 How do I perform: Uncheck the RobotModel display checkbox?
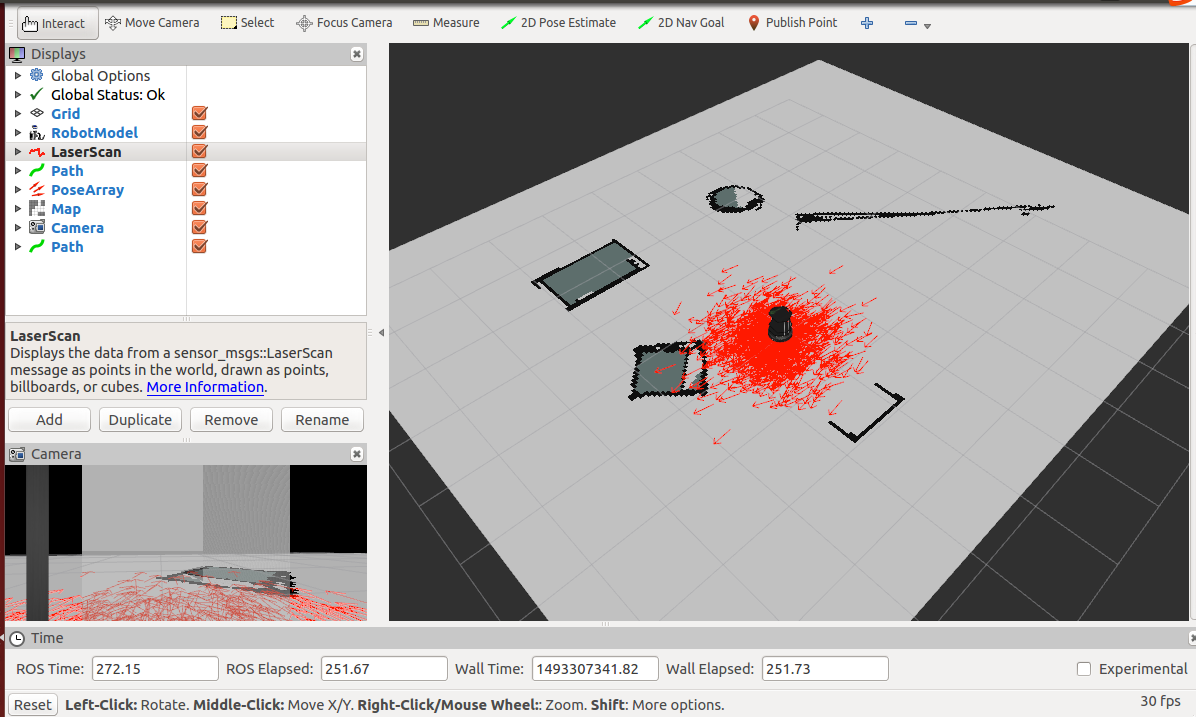(x=200, y=132)
